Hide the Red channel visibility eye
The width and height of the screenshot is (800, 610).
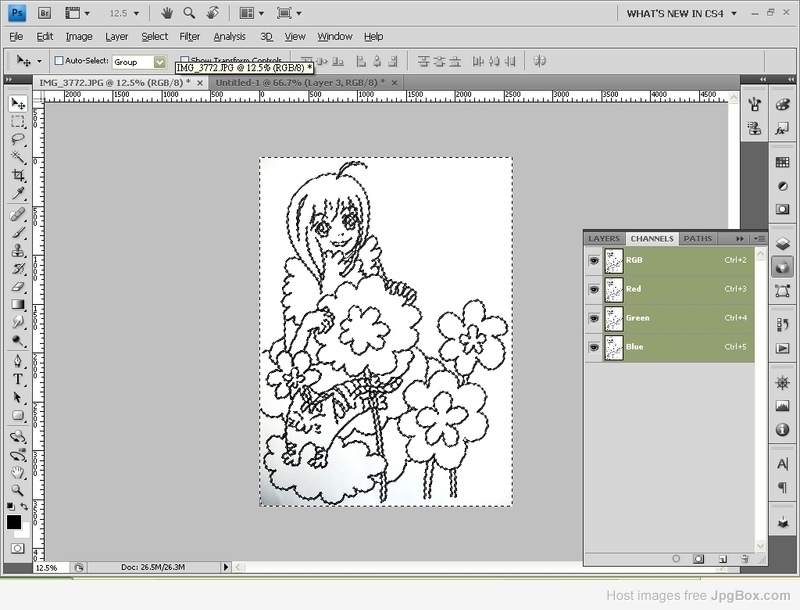(x=594, y=289)
